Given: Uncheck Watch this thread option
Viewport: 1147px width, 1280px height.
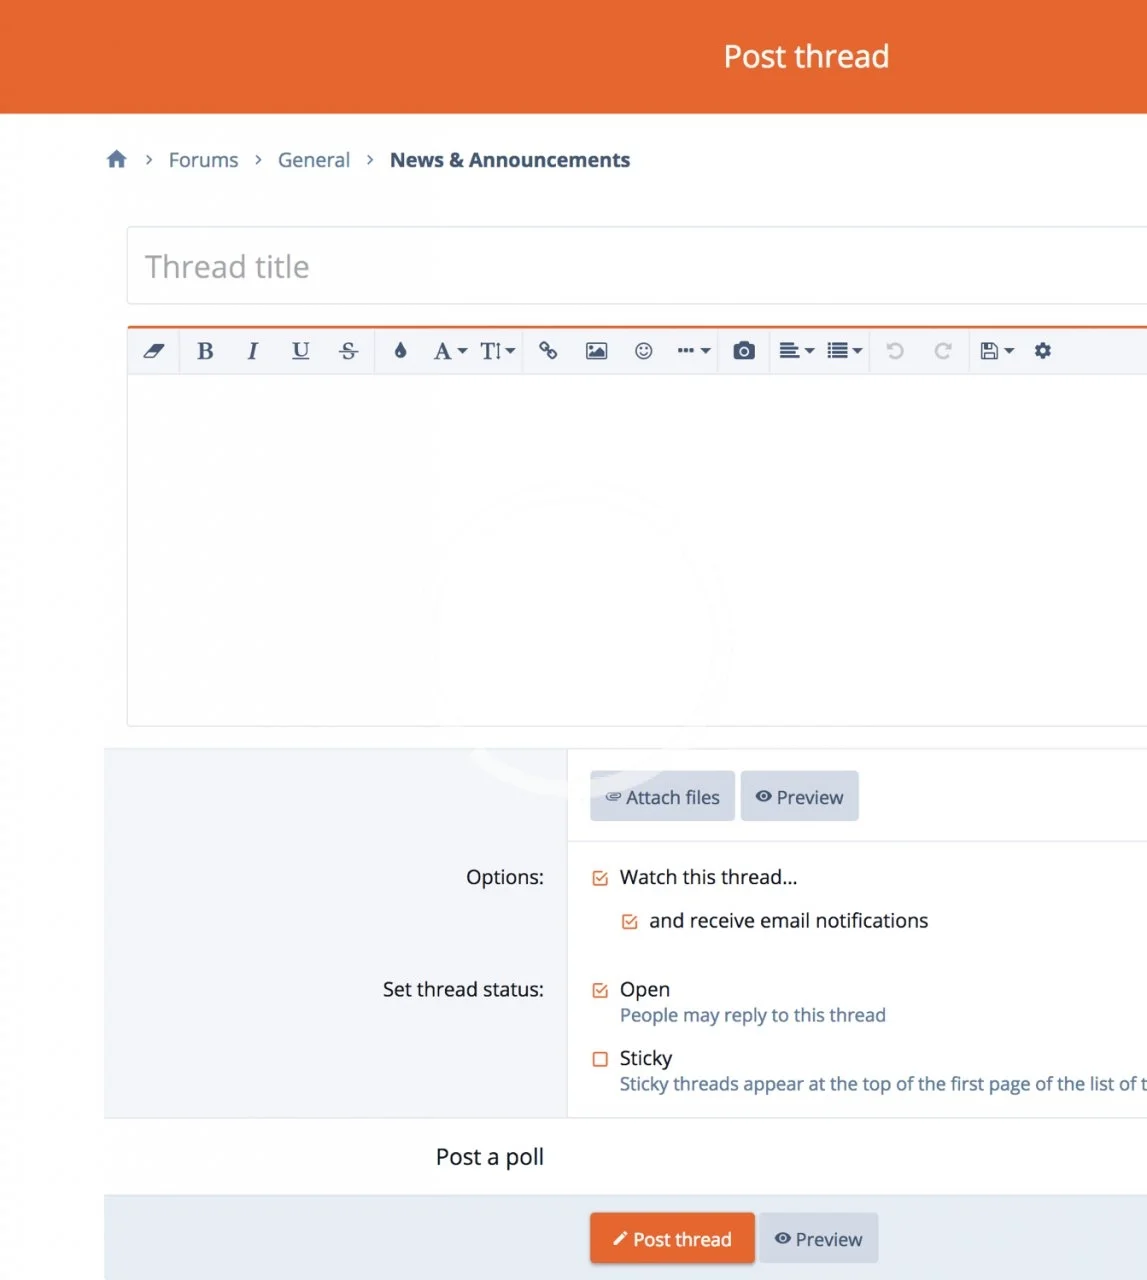Looking at the screenshot, I should [600, 878].
